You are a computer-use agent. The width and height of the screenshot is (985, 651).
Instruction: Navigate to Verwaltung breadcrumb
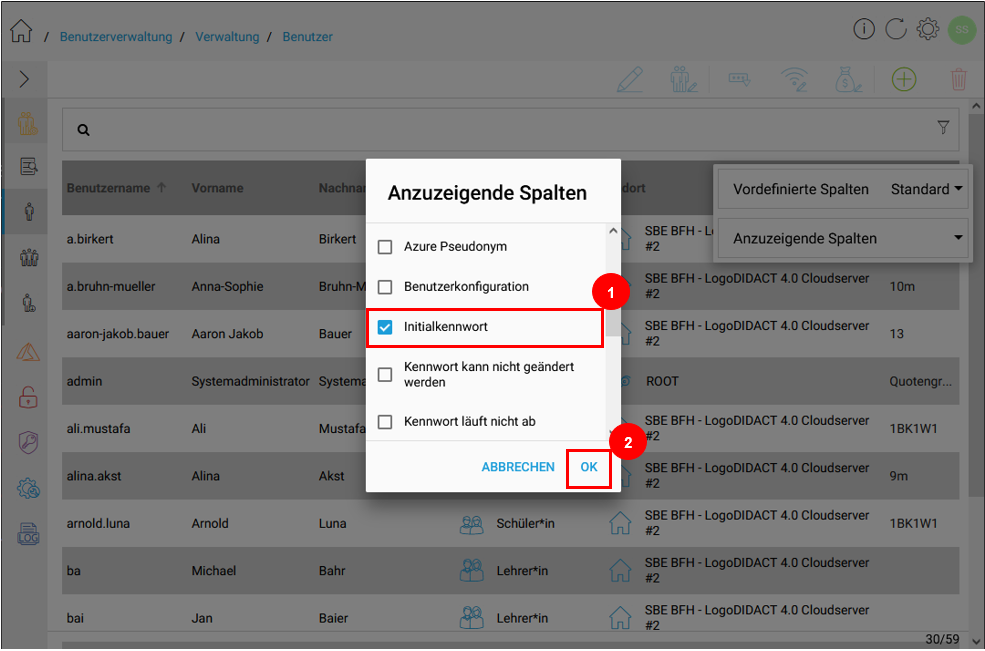pyautogui.click(x=227, y=37)
